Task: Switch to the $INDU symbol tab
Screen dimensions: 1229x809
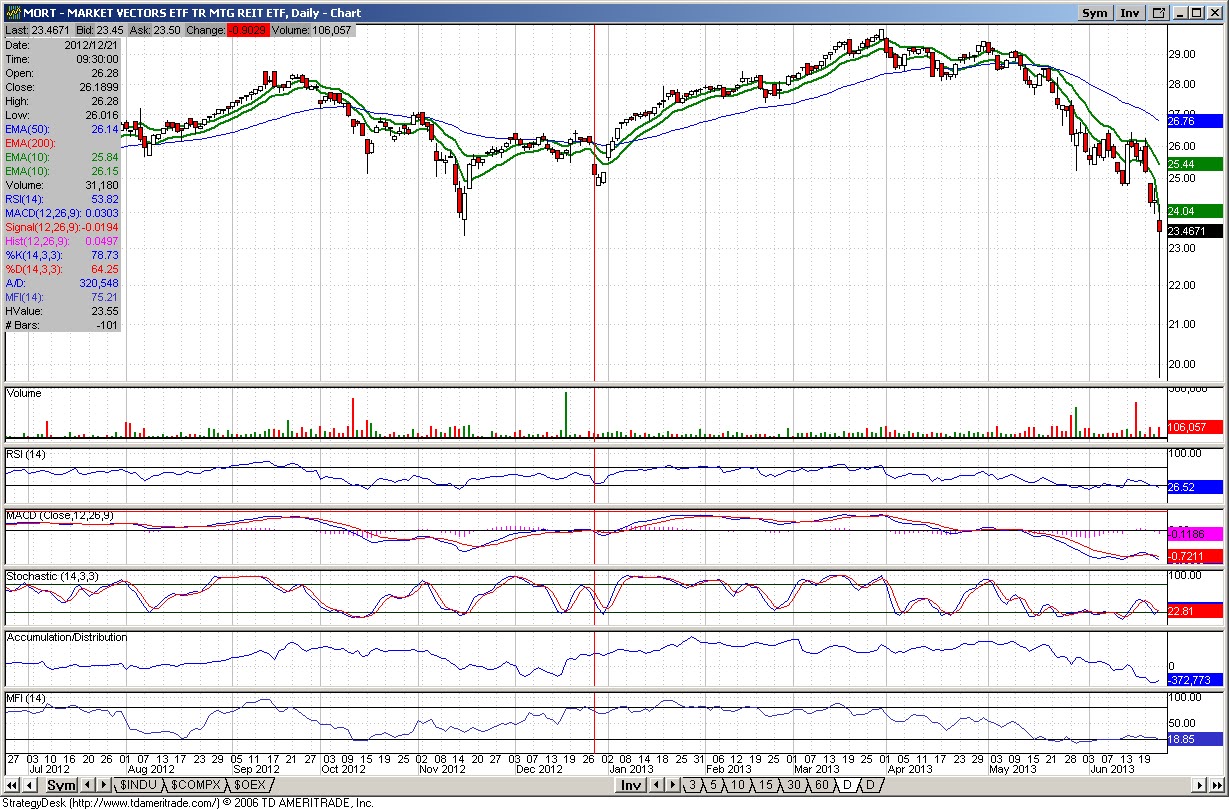Action: pos(138,786)
